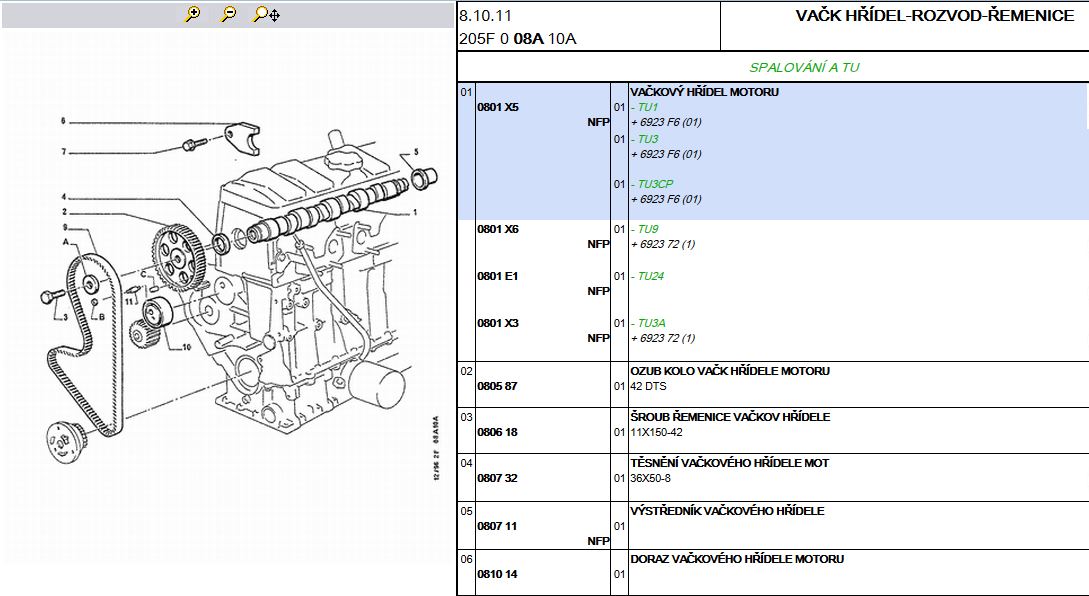1089x596 pixels.
Task: Click the zoom in magnifier icon
Action: coord(193,14)
